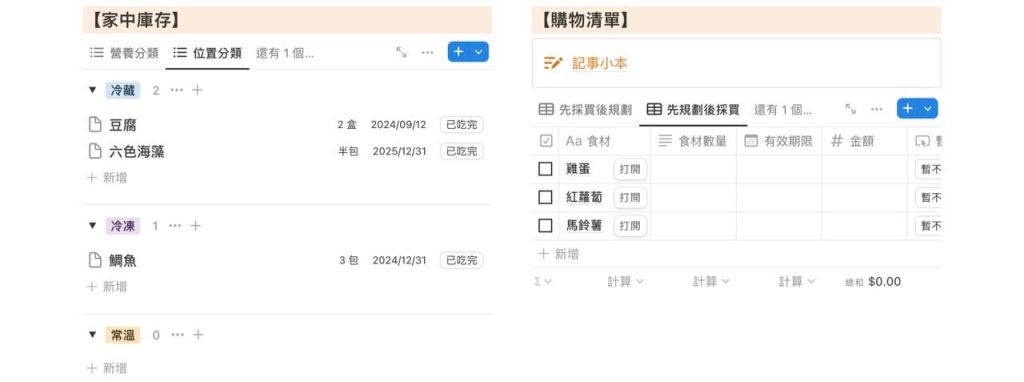Screen dimensions: 1024x382
Task: Click 打開 button on 紅蘿蔔 row
Action: point(630,197)
